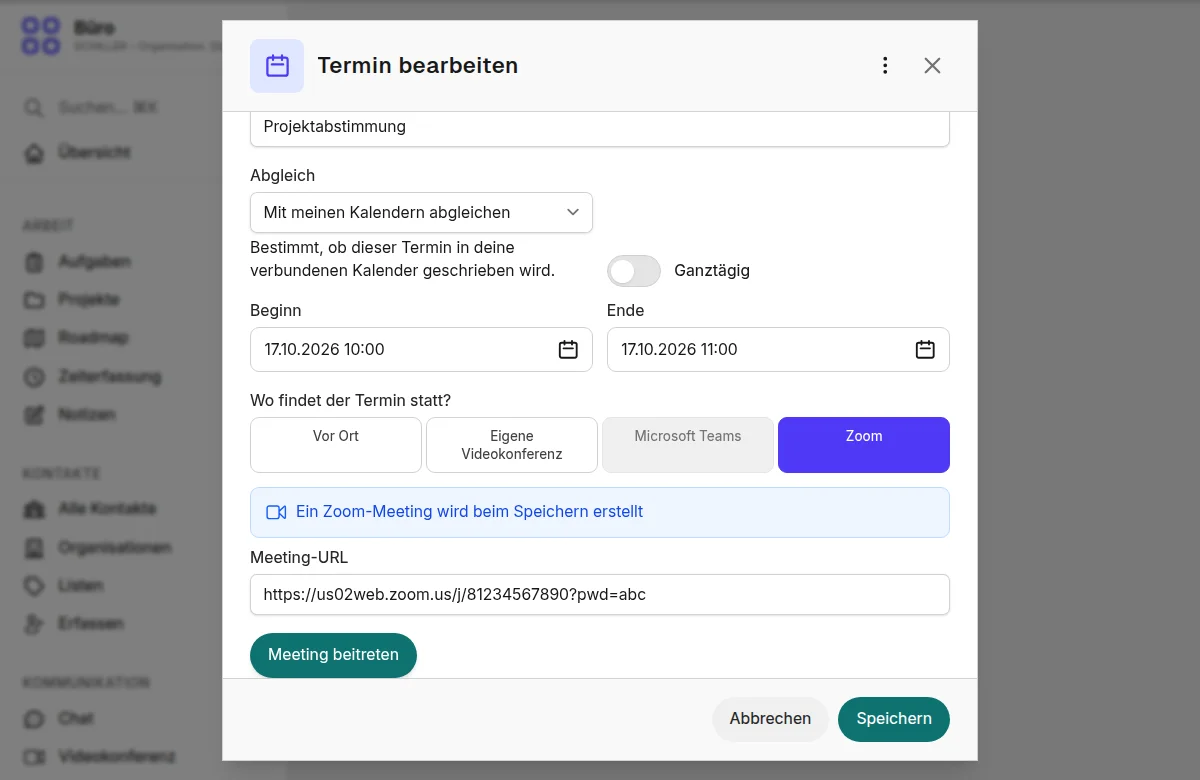Open Übersicht home icon in sidebar
This screenshot has height=780, width=1200.
tap(34, 153)
